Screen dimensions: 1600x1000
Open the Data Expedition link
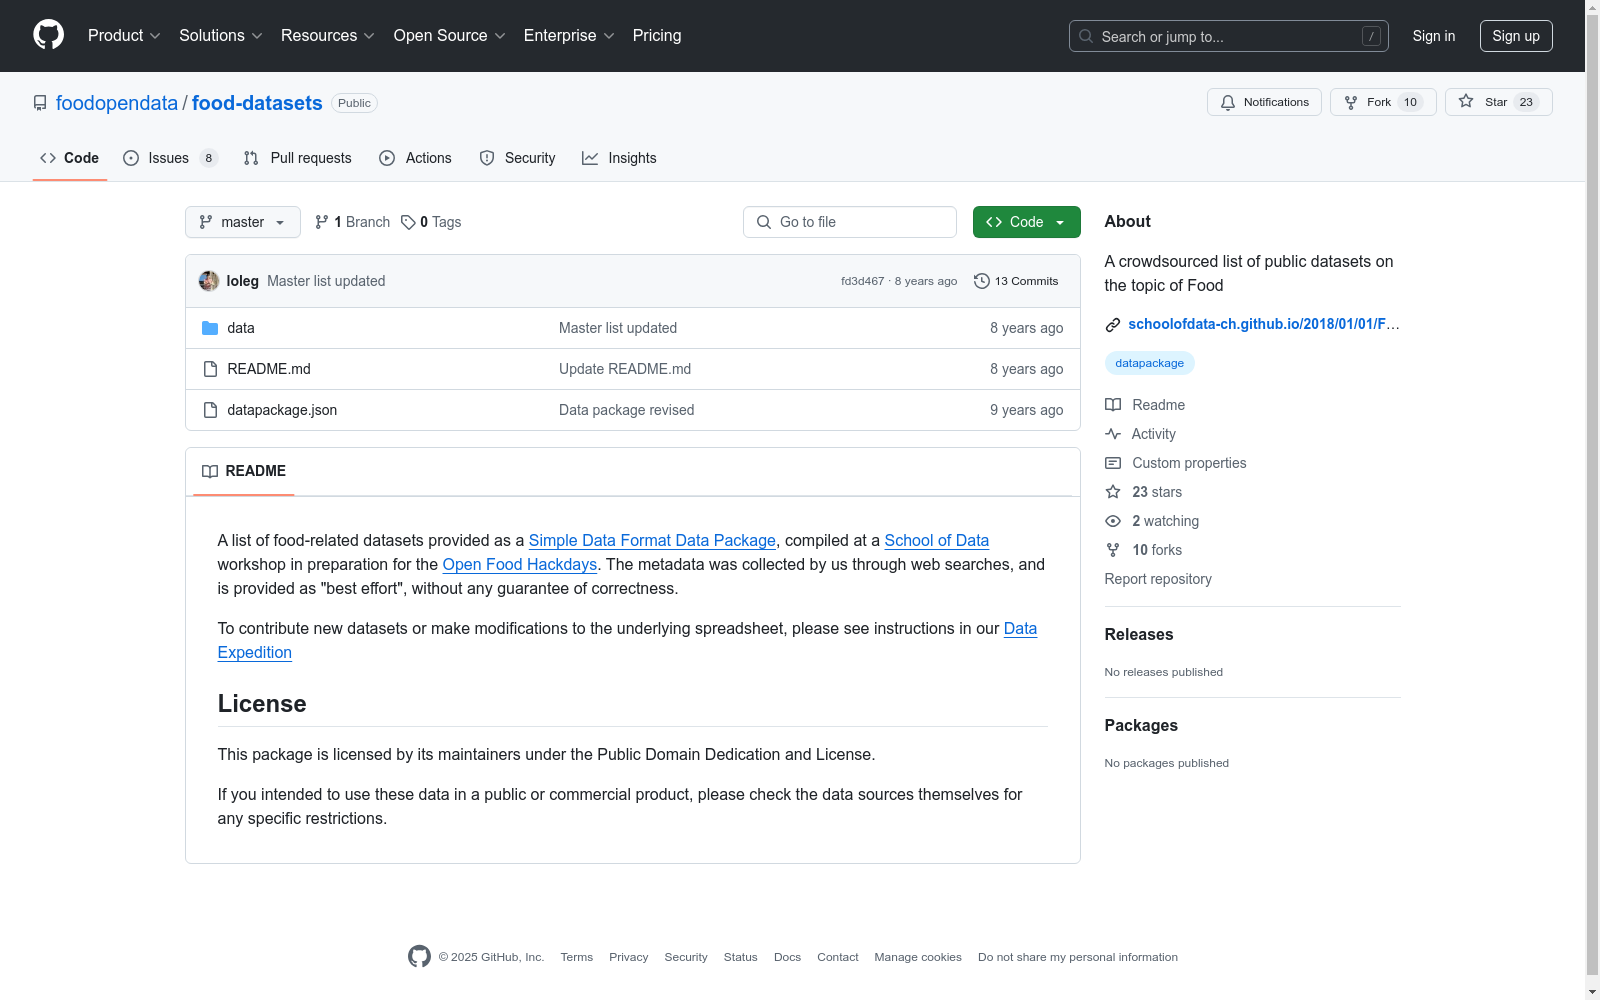627,640
